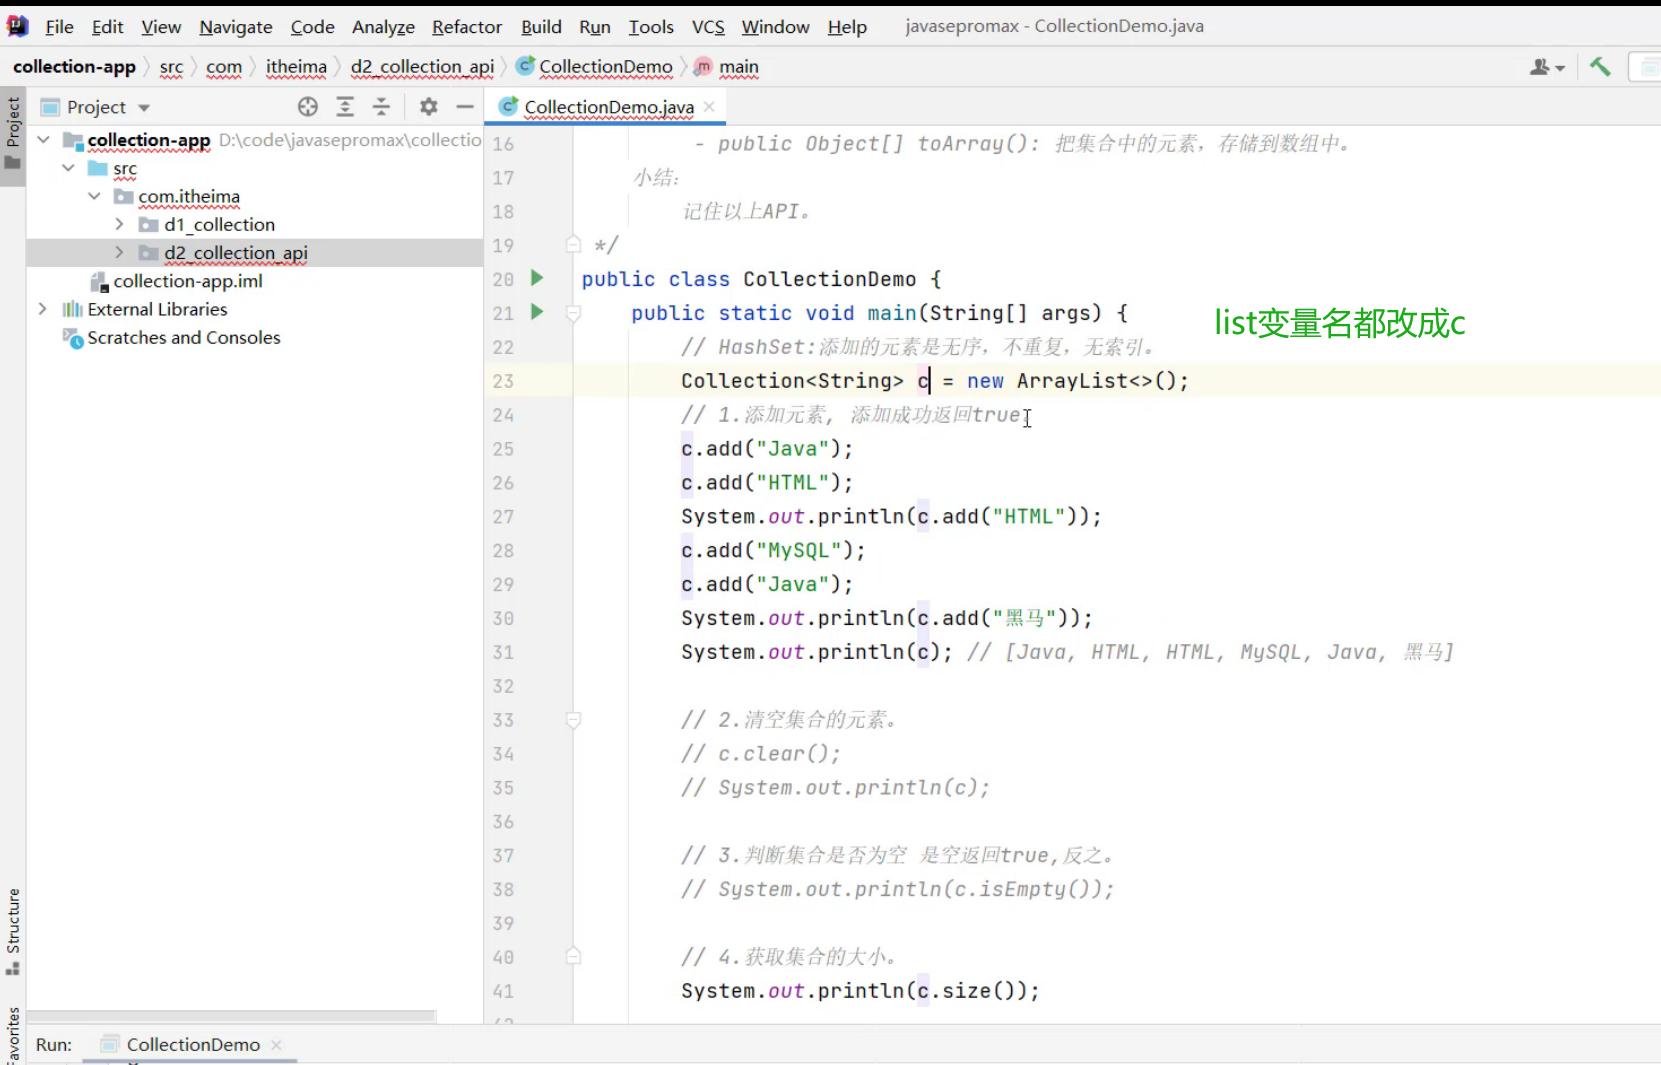
Task: Click the run gutter icon for main method
Action: [537, 312]
